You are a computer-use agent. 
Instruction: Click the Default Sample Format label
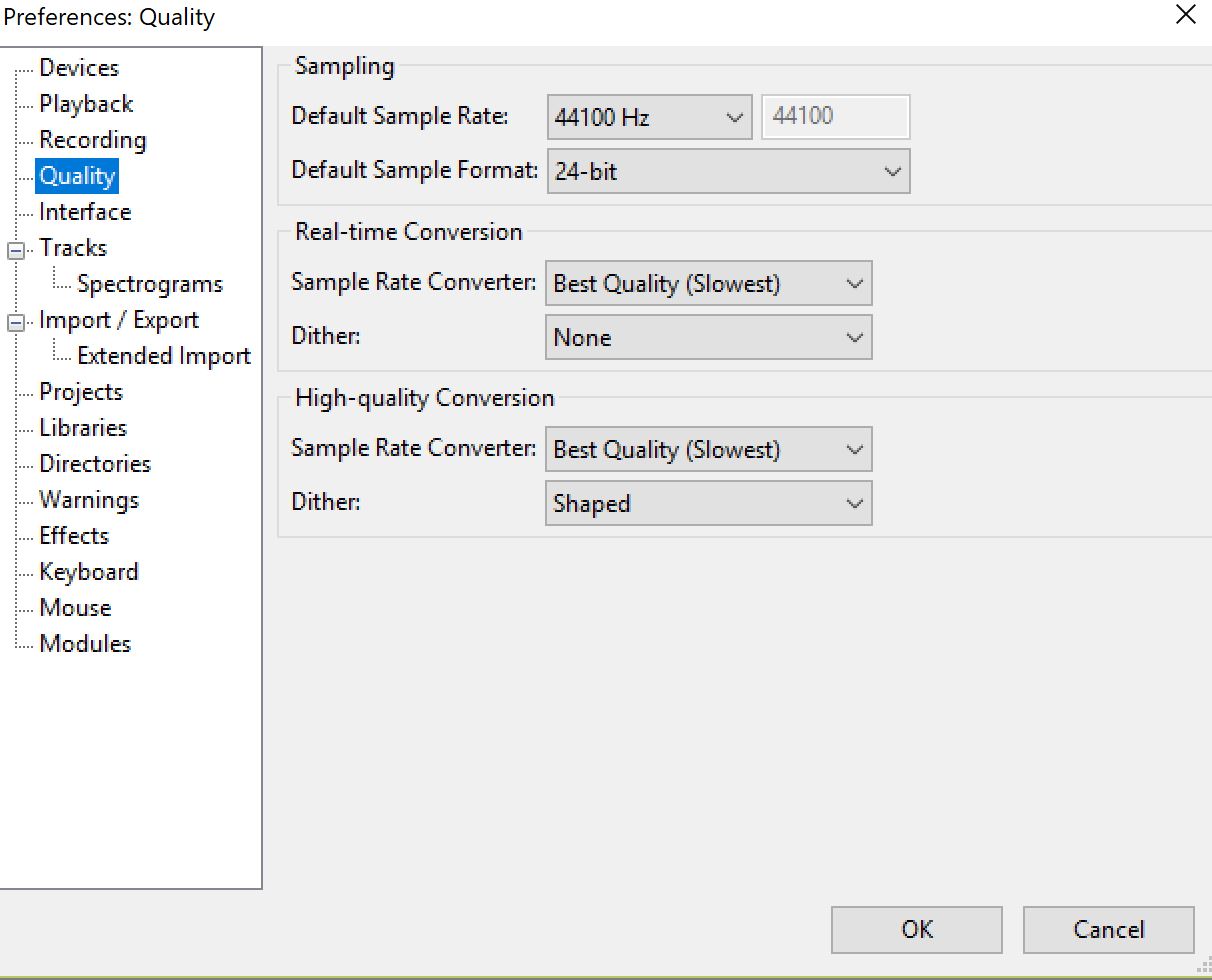coord(415,170)
